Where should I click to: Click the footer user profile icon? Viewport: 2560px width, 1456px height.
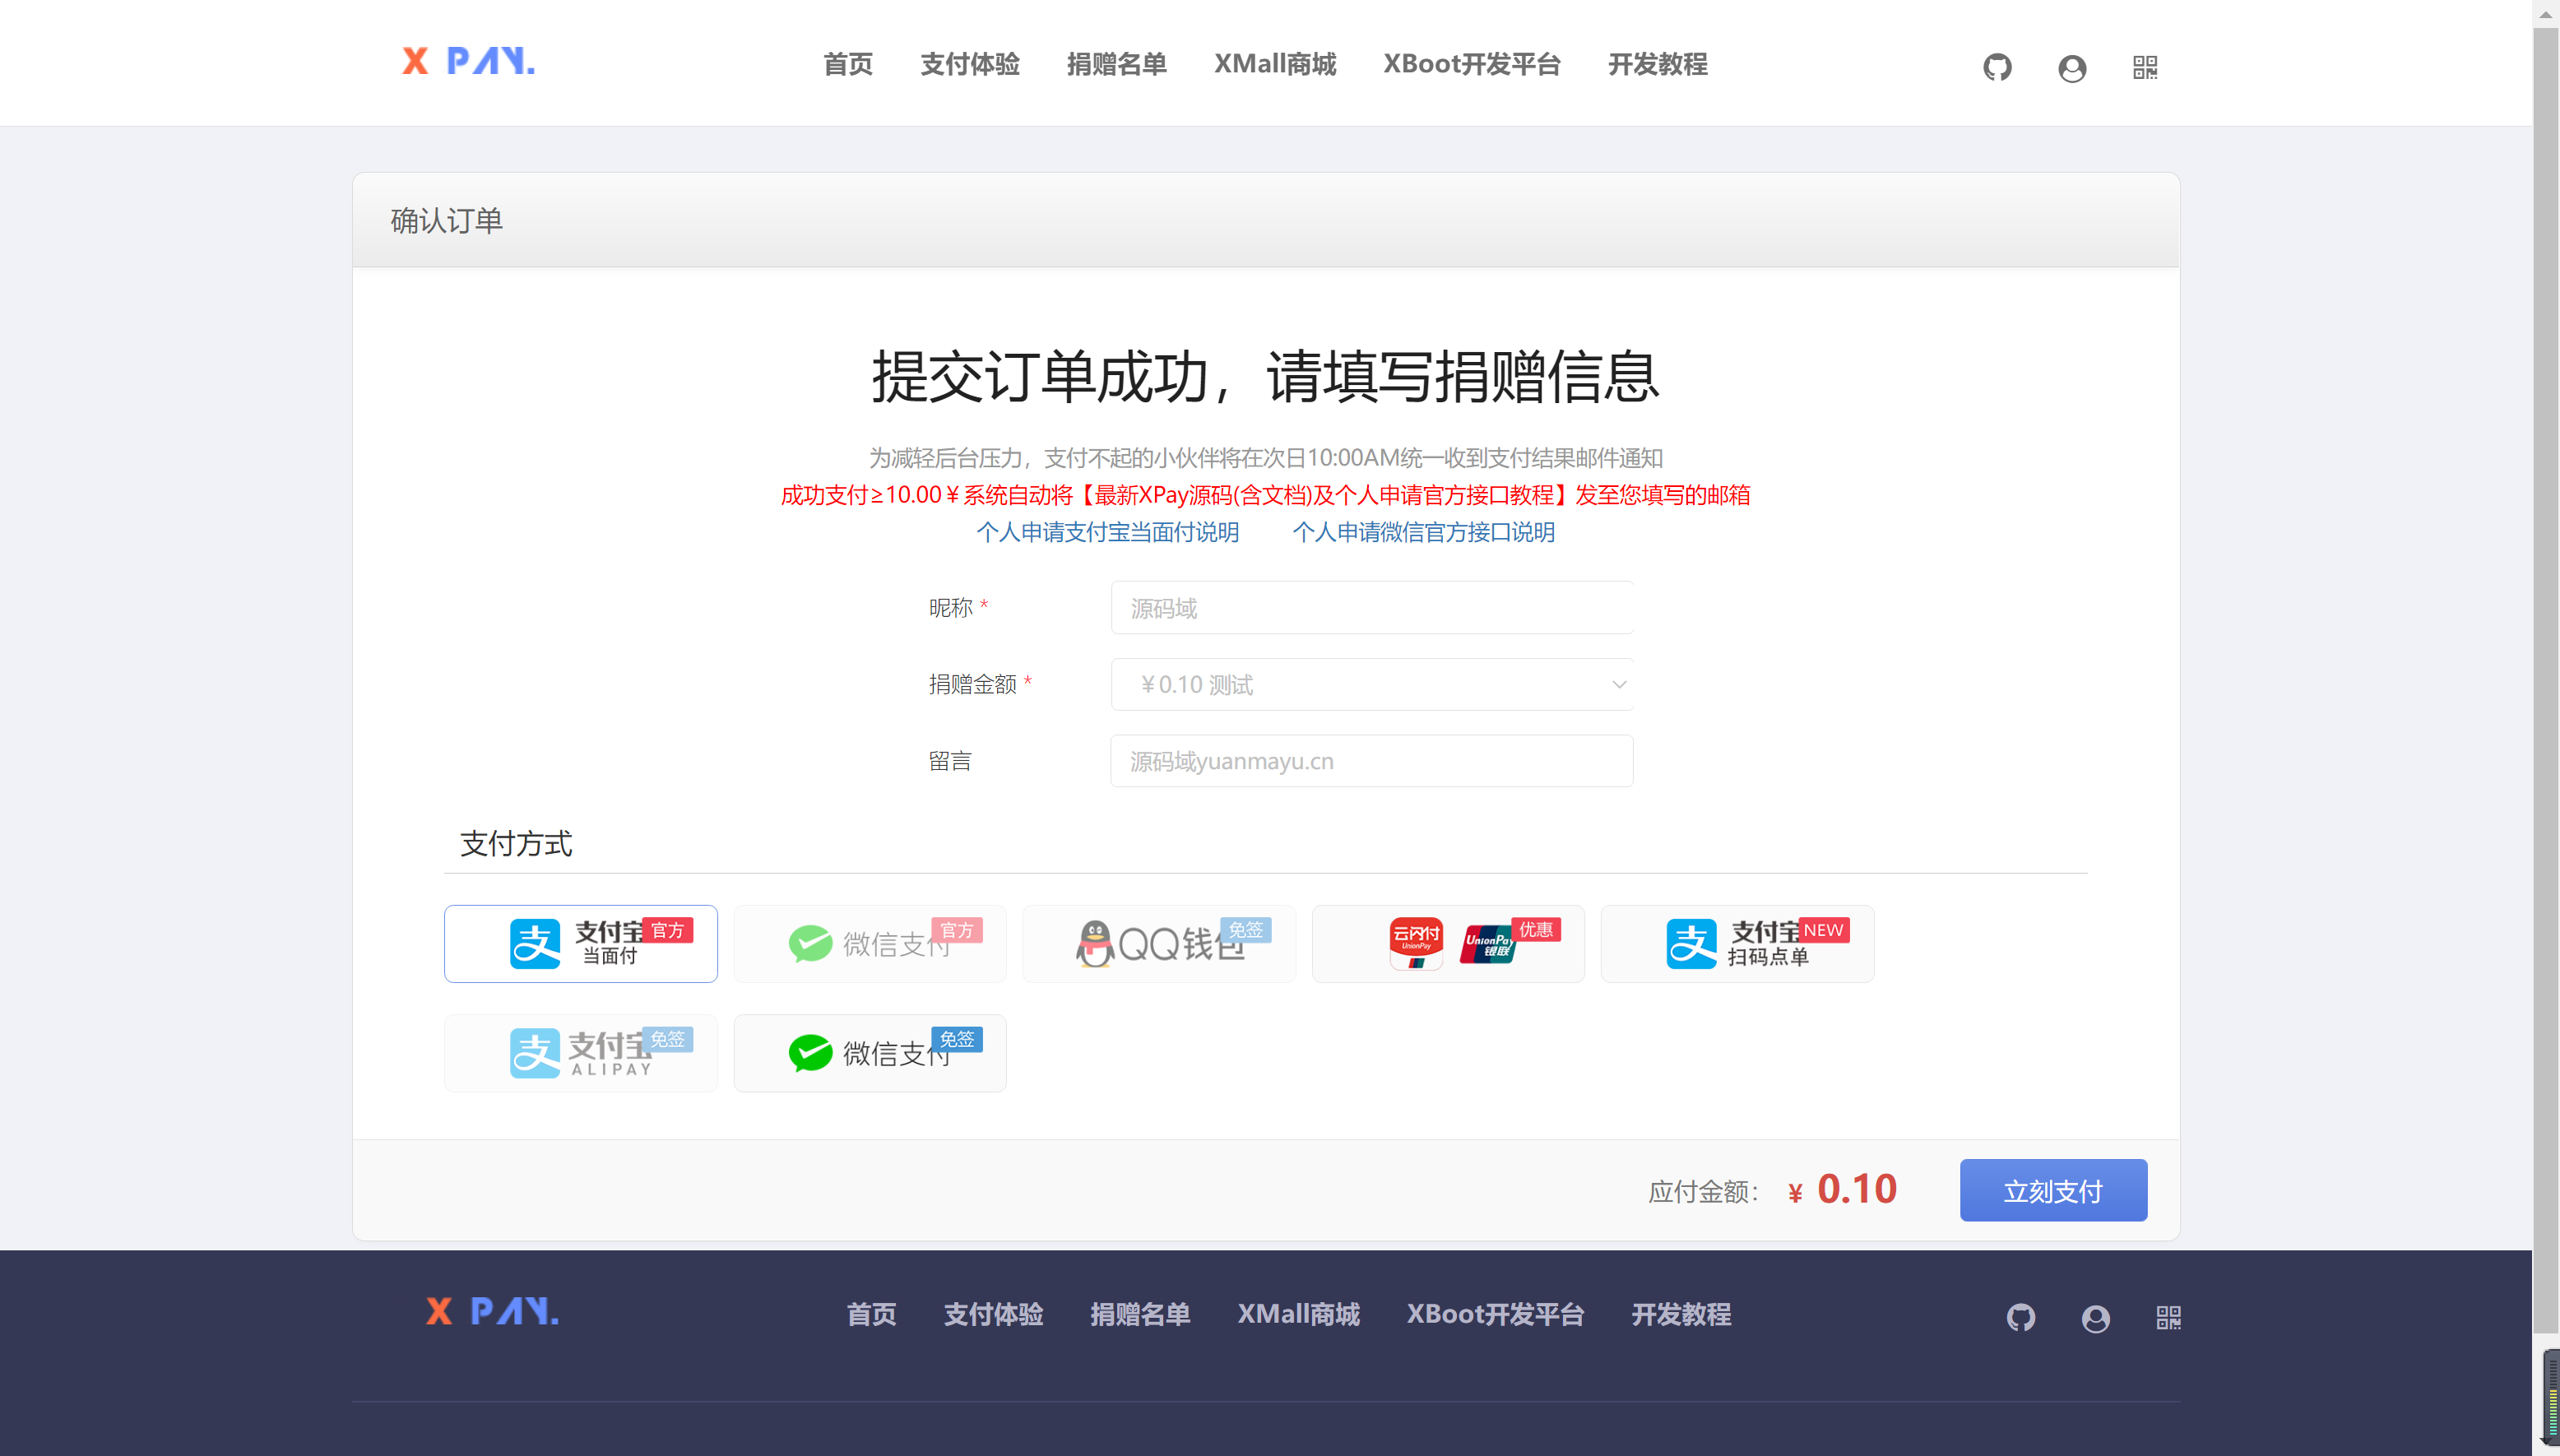(x=2095, y=1318)
